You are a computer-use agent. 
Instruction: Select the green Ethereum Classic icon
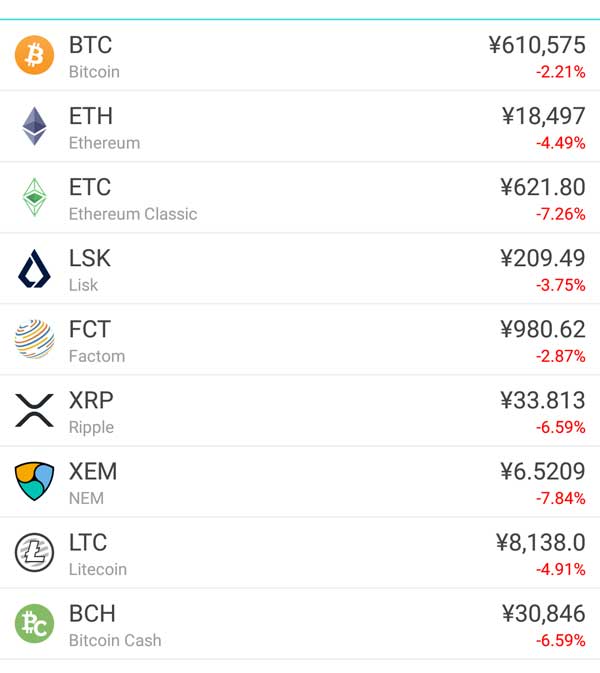pyautogui.click(x=35, y=197)
